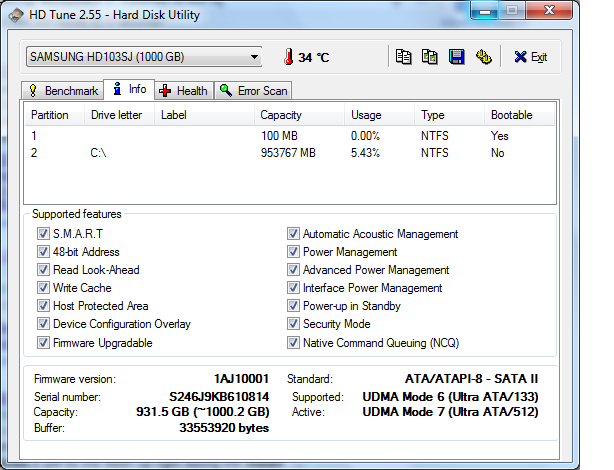Click the Usage column header
This screenshot has width=614, height=470.
click(x=366, y=115)
